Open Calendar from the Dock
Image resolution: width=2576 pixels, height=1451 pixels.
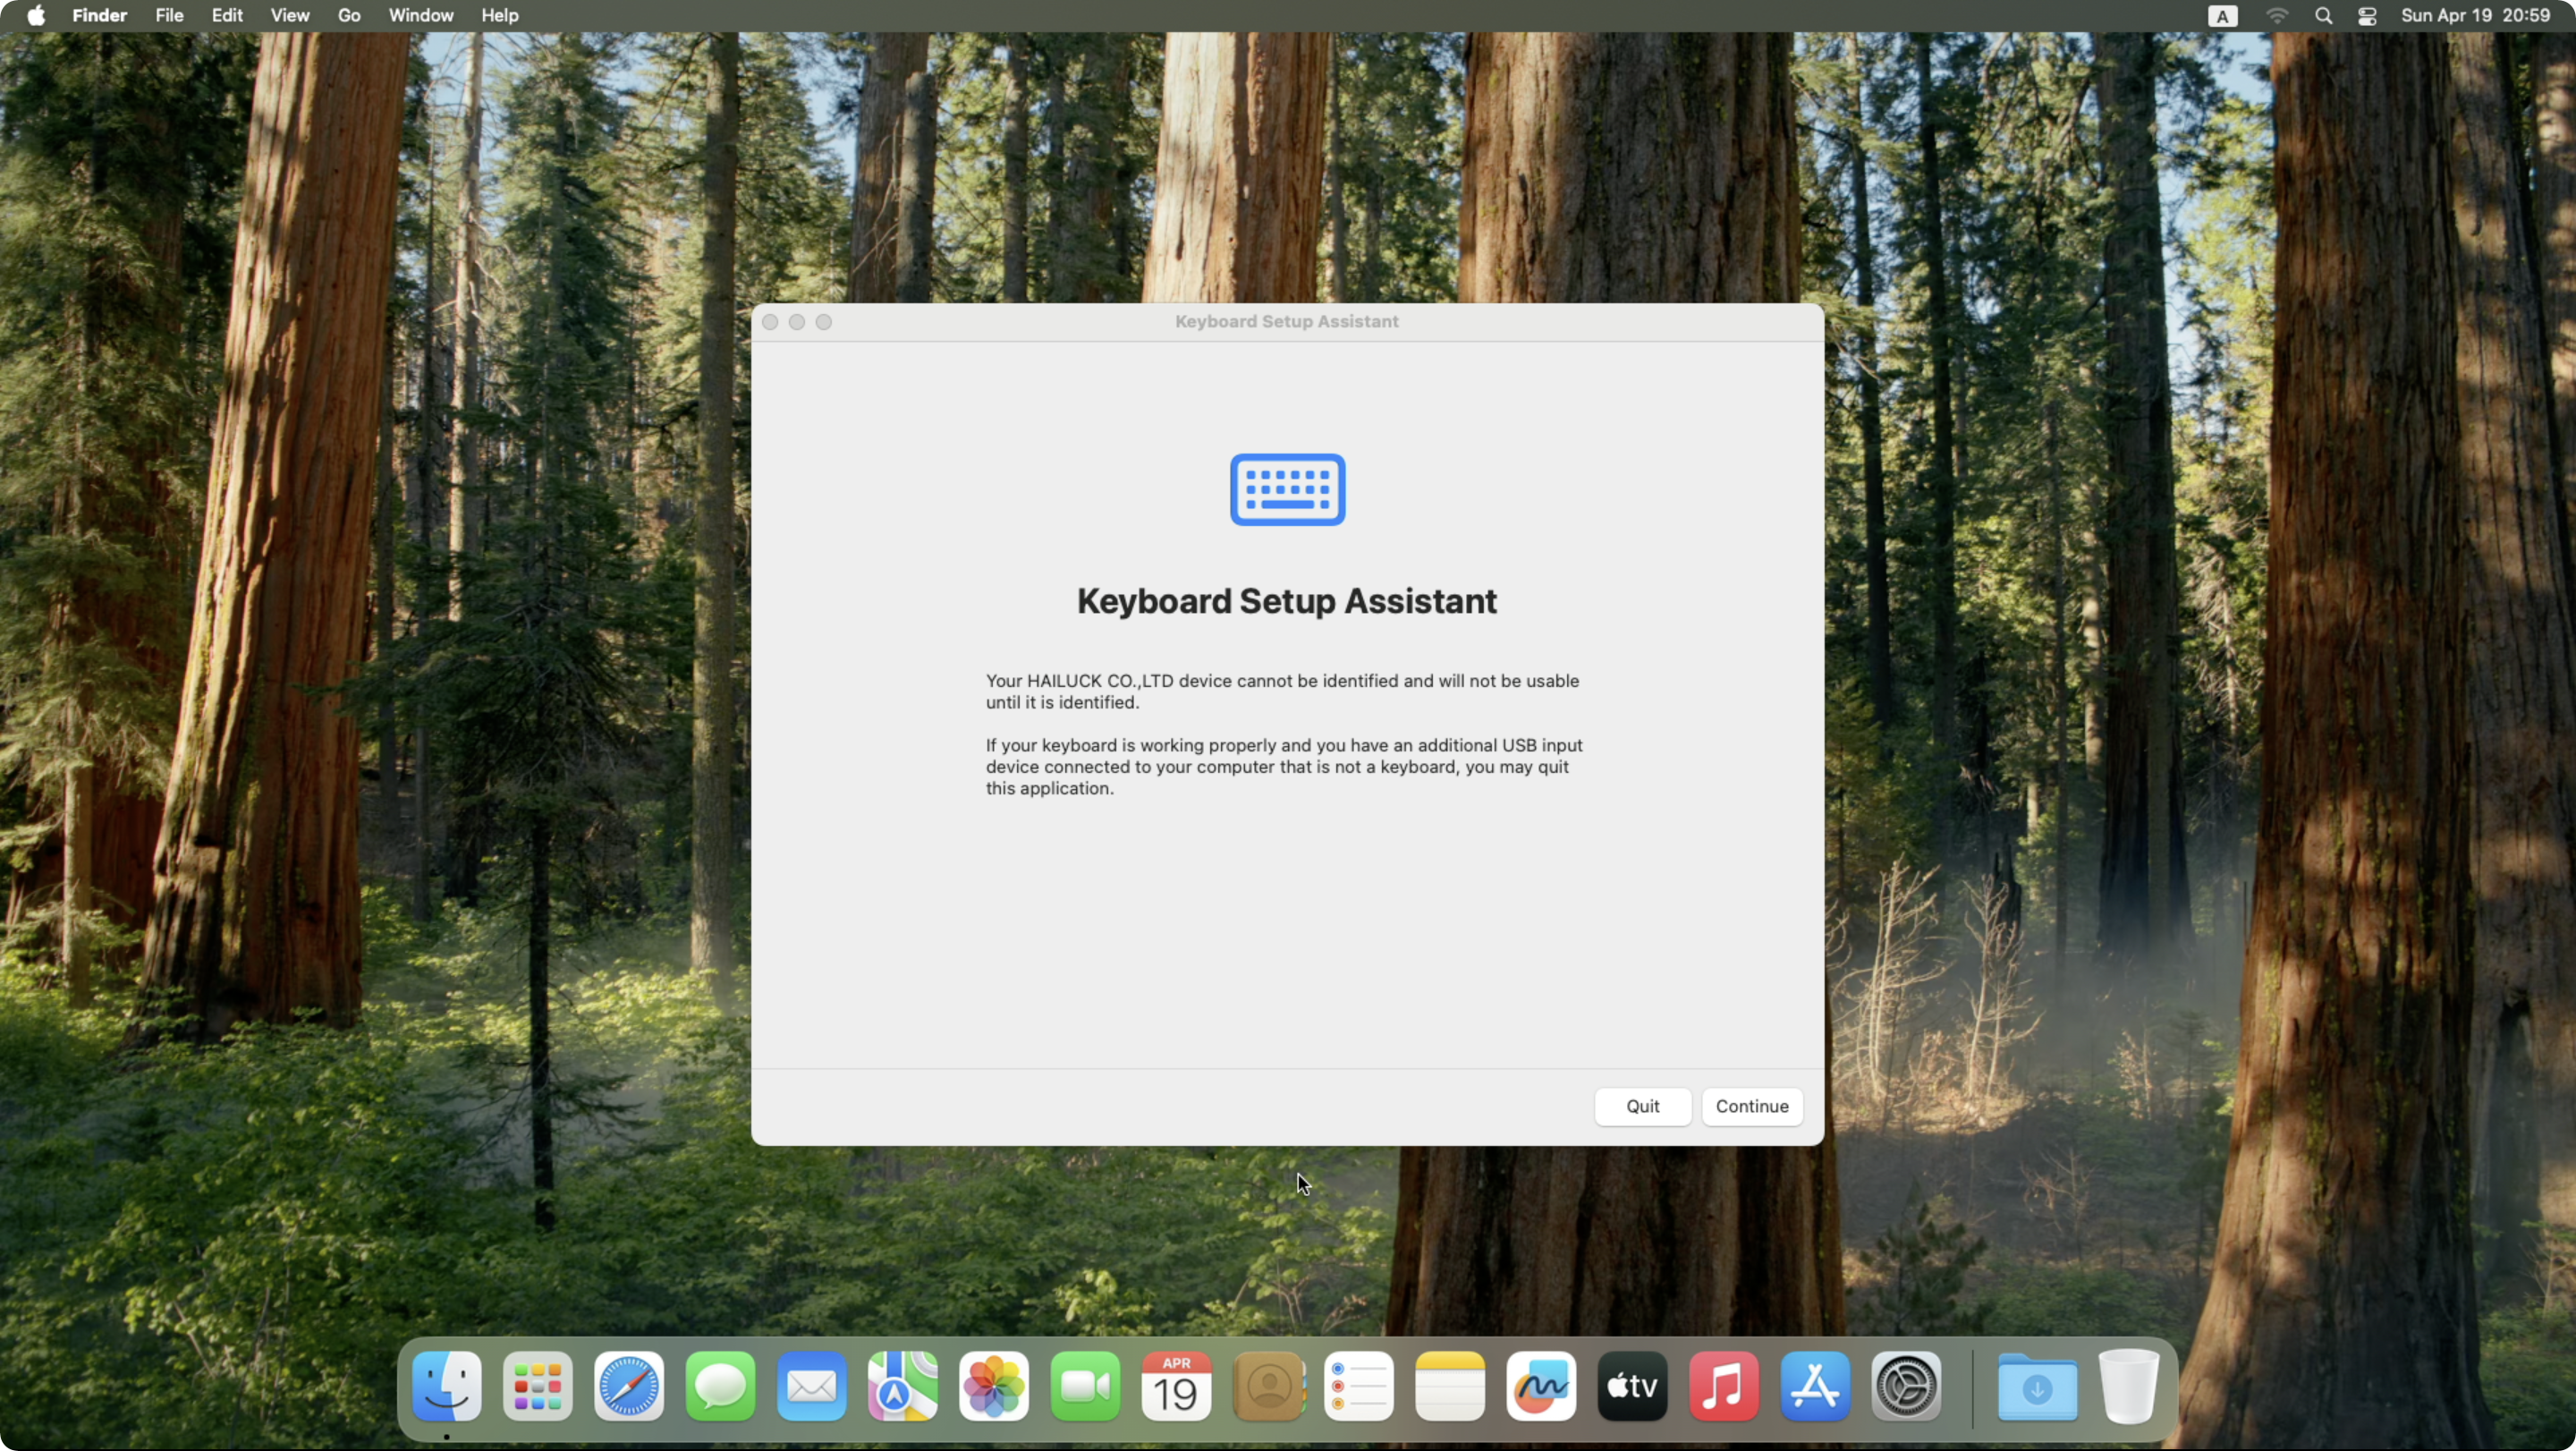1176,1386
